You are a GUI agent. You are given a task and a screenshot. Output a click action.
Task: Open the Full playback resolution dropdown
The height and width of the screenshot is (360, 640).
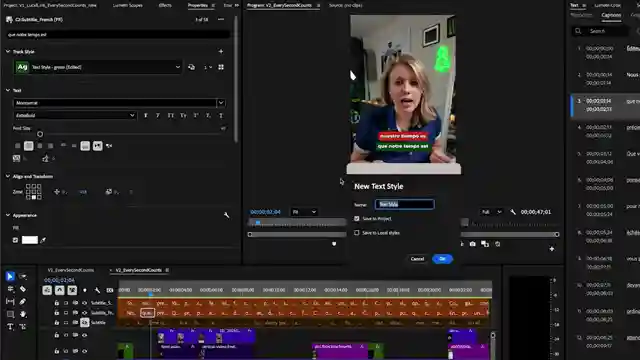(x=491, y=212)
